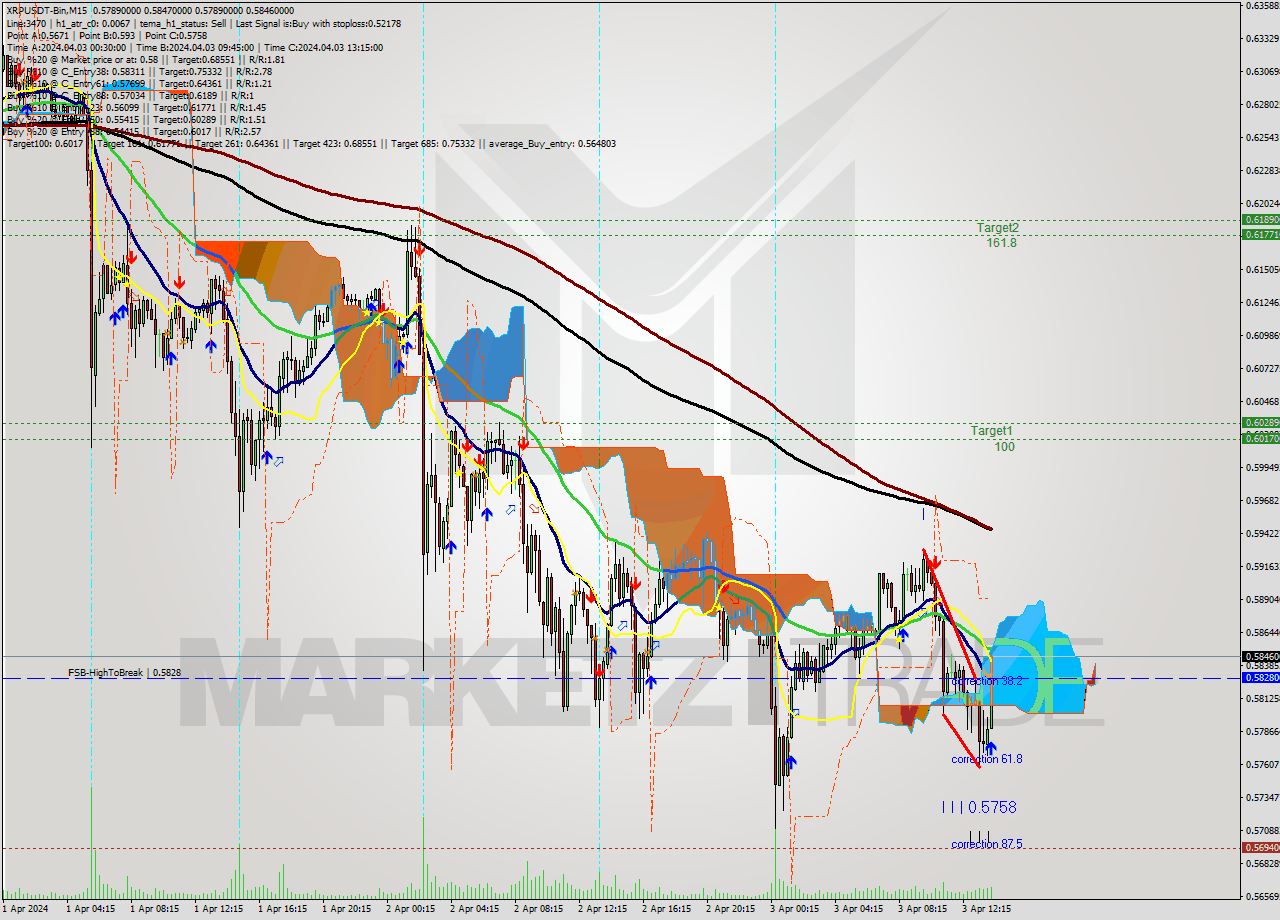Select the 'correction 38.2' label
The width and height of the screenshot is (1280, 920).
987,681
